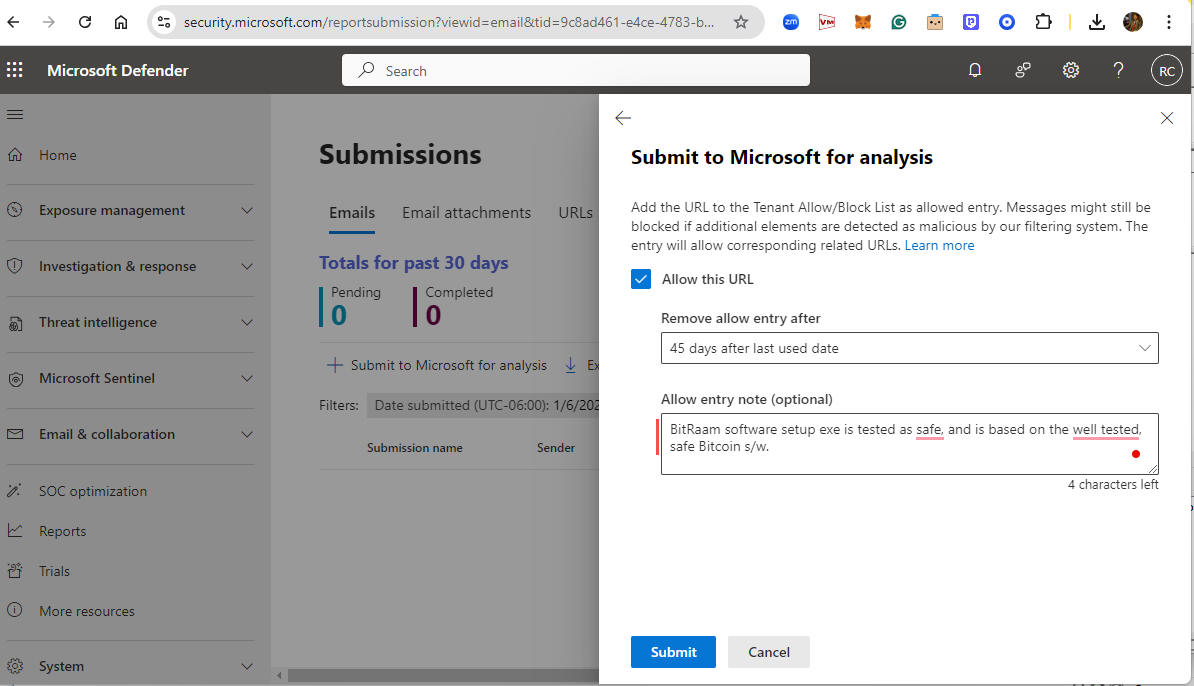Click the Pending count 0
The image size is (1194, 686).
point(339,314)
